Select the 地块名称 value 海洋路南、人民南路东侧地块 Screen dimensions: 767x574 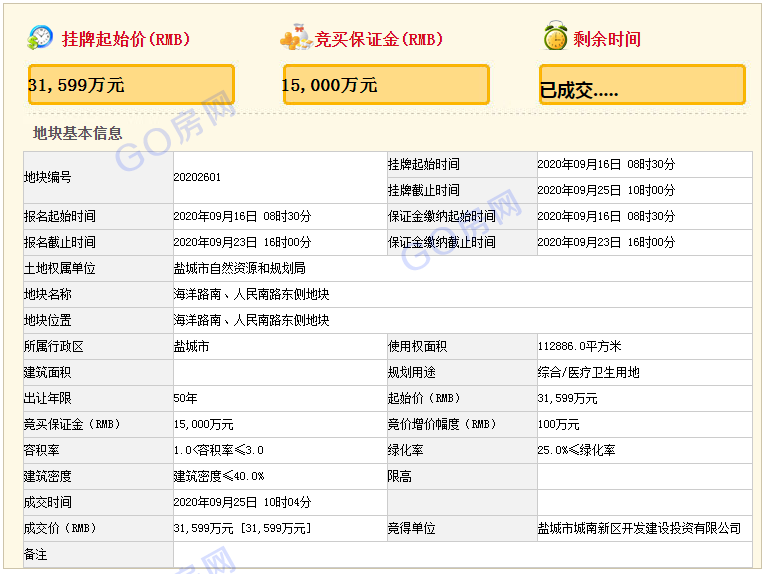point(251,294)
